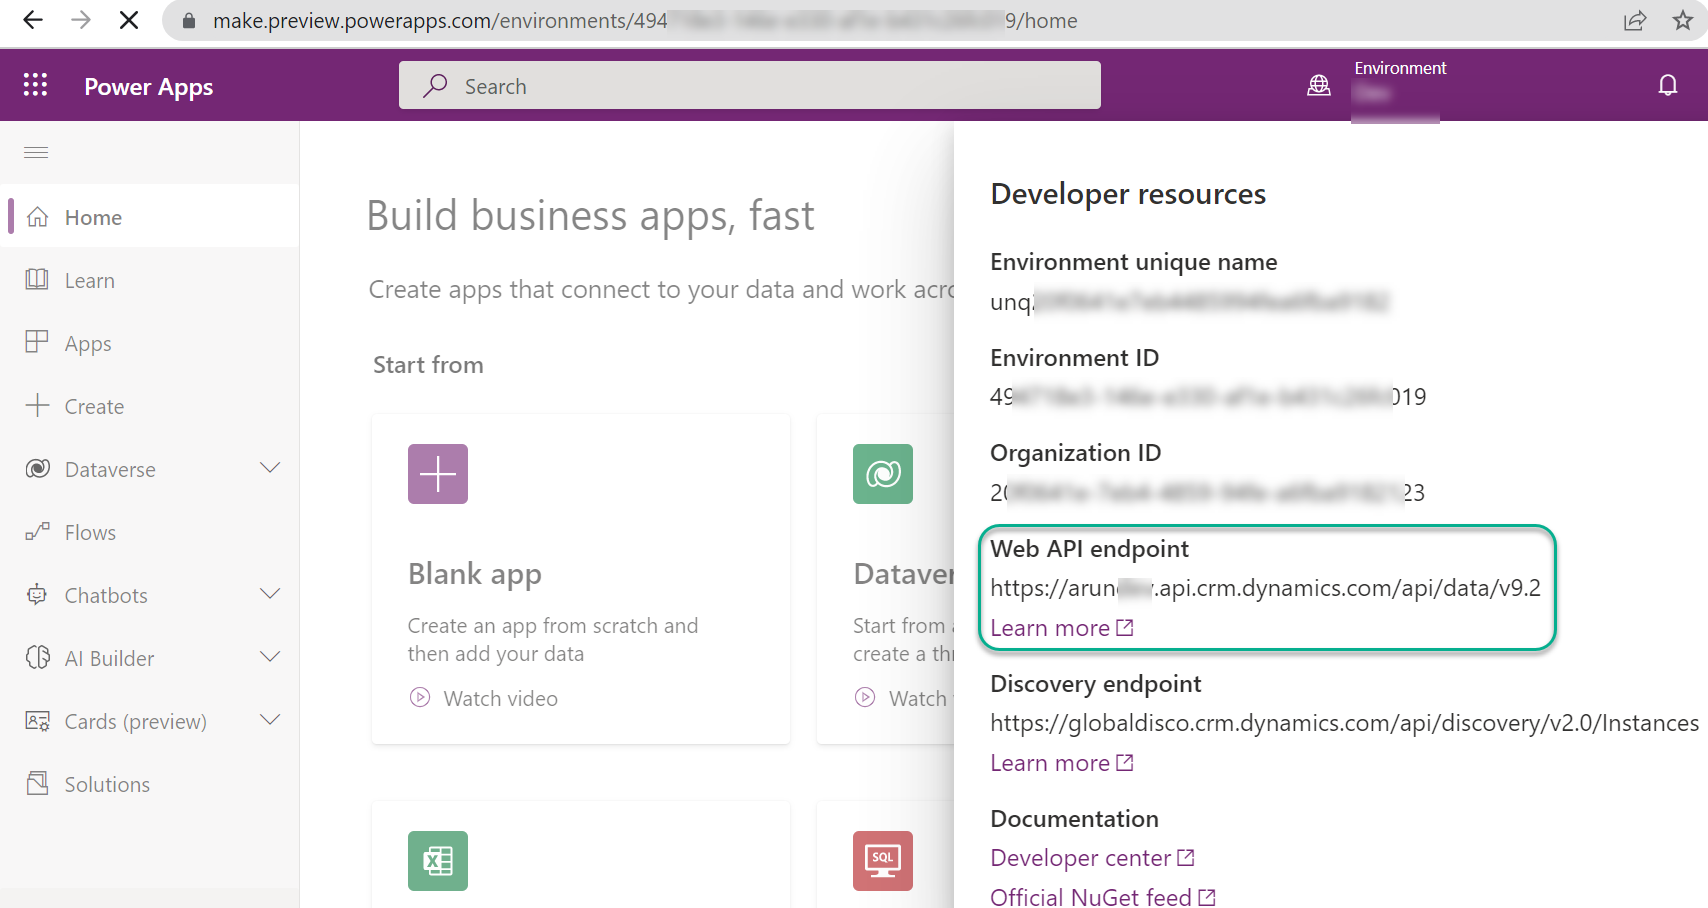1708x908 pixels.
Task: Click into the Search box
Action: 750,86
